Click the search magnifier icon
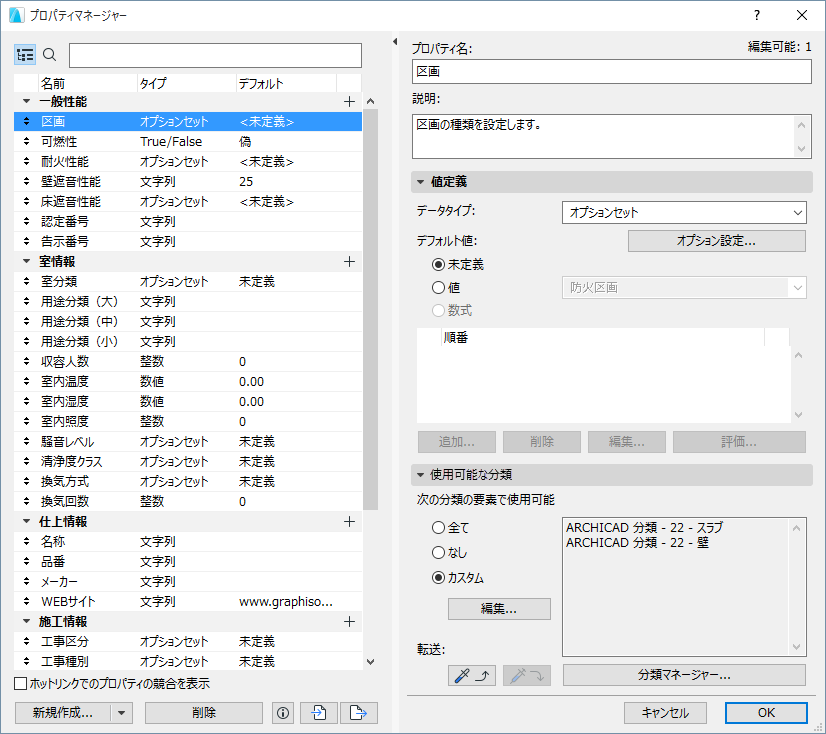This screenshot has height=734, width=826. (50, 54)
